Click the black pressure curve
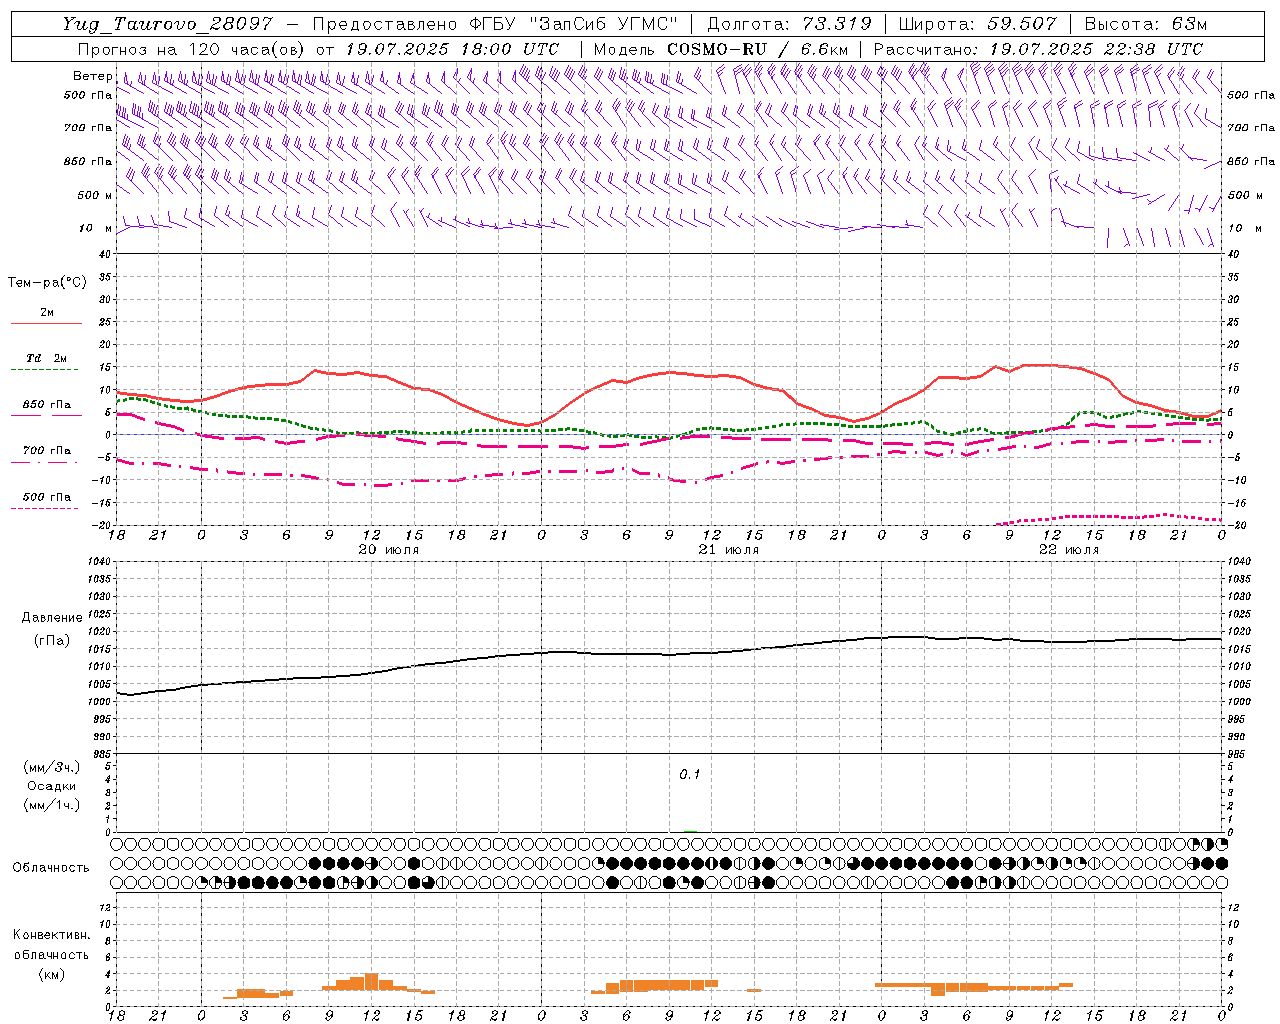Image resolution: width=1280 pixels, height=1024 pixels. 670,654
